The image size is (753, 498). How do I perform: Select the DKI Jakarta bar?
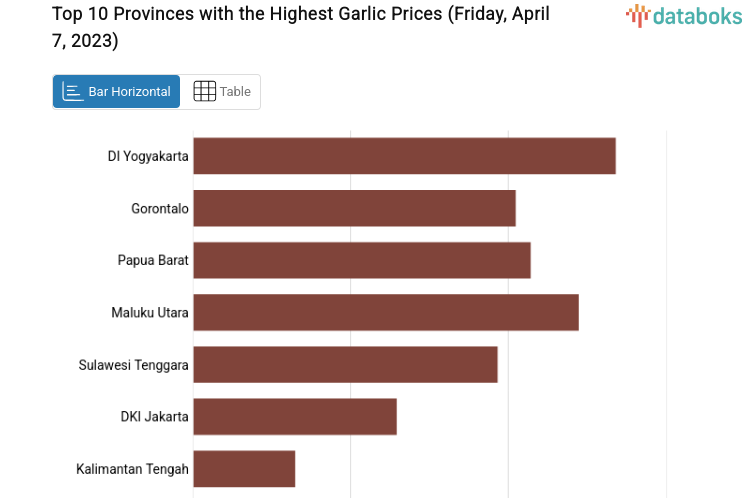[x=295, y=416]
